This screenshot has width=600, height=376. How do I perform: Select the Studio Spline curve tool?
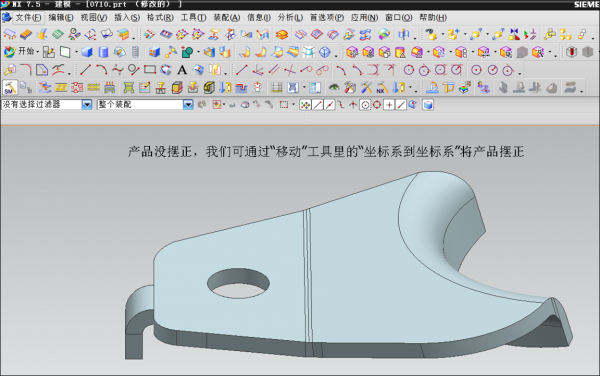click(117, 70)
